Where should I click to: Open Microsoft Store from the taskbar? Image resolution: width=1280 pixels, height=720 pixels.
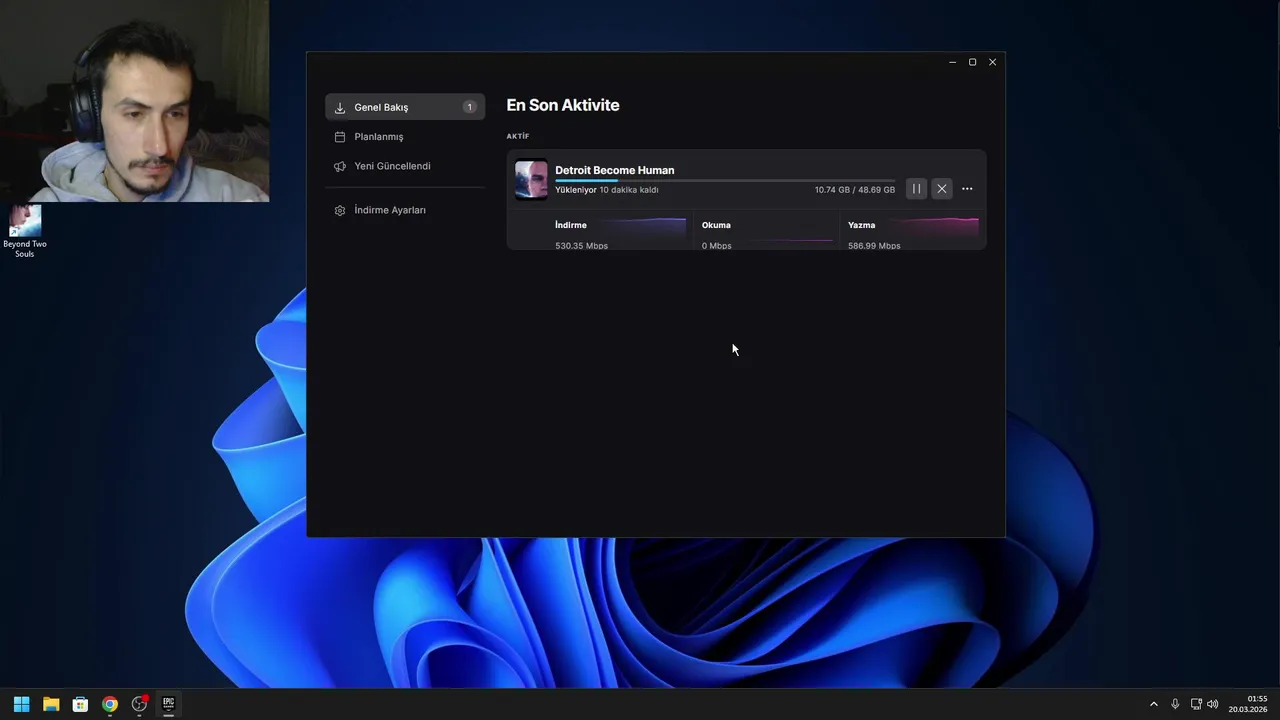point(80,704)
